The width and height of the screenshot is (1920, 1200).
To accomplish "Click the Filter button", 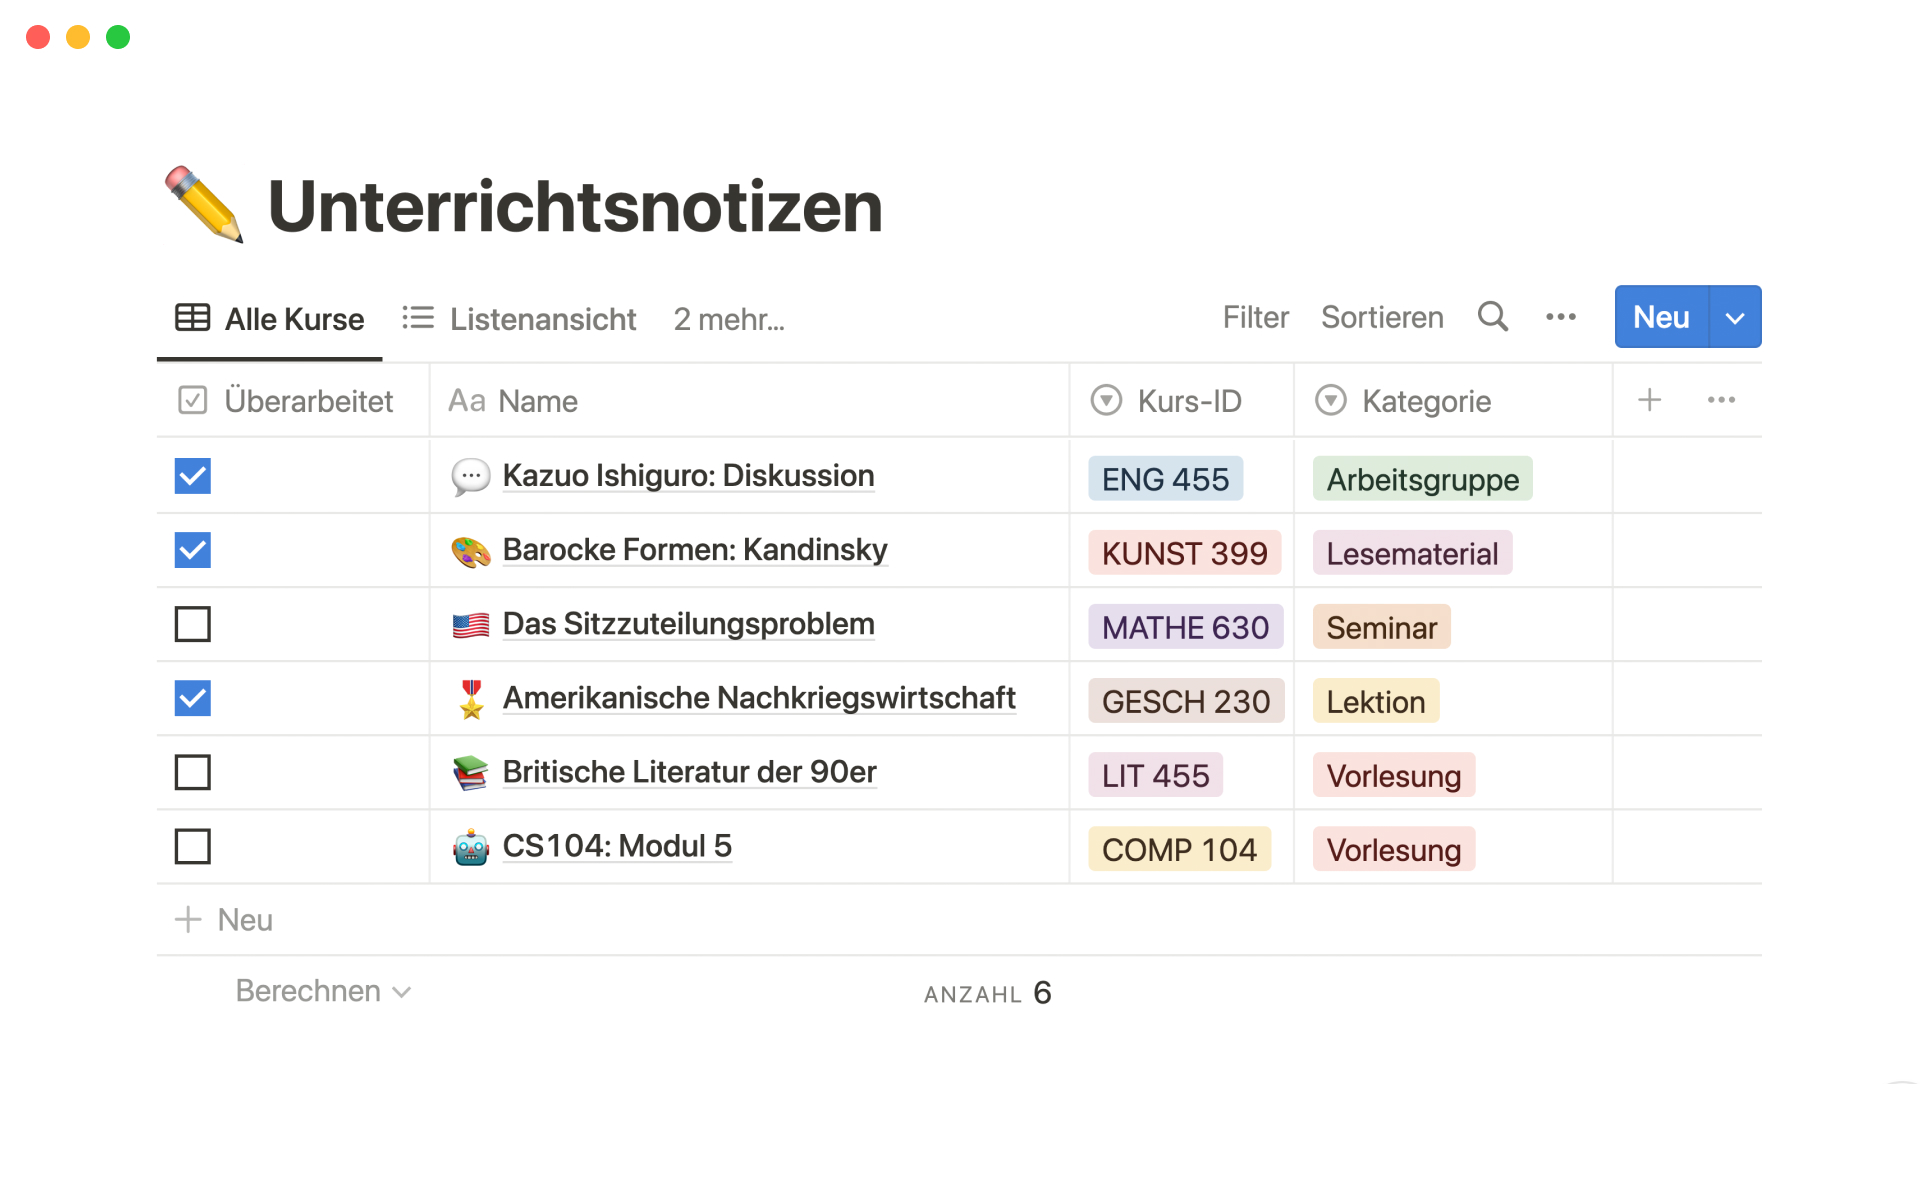I will (1255, 317).
